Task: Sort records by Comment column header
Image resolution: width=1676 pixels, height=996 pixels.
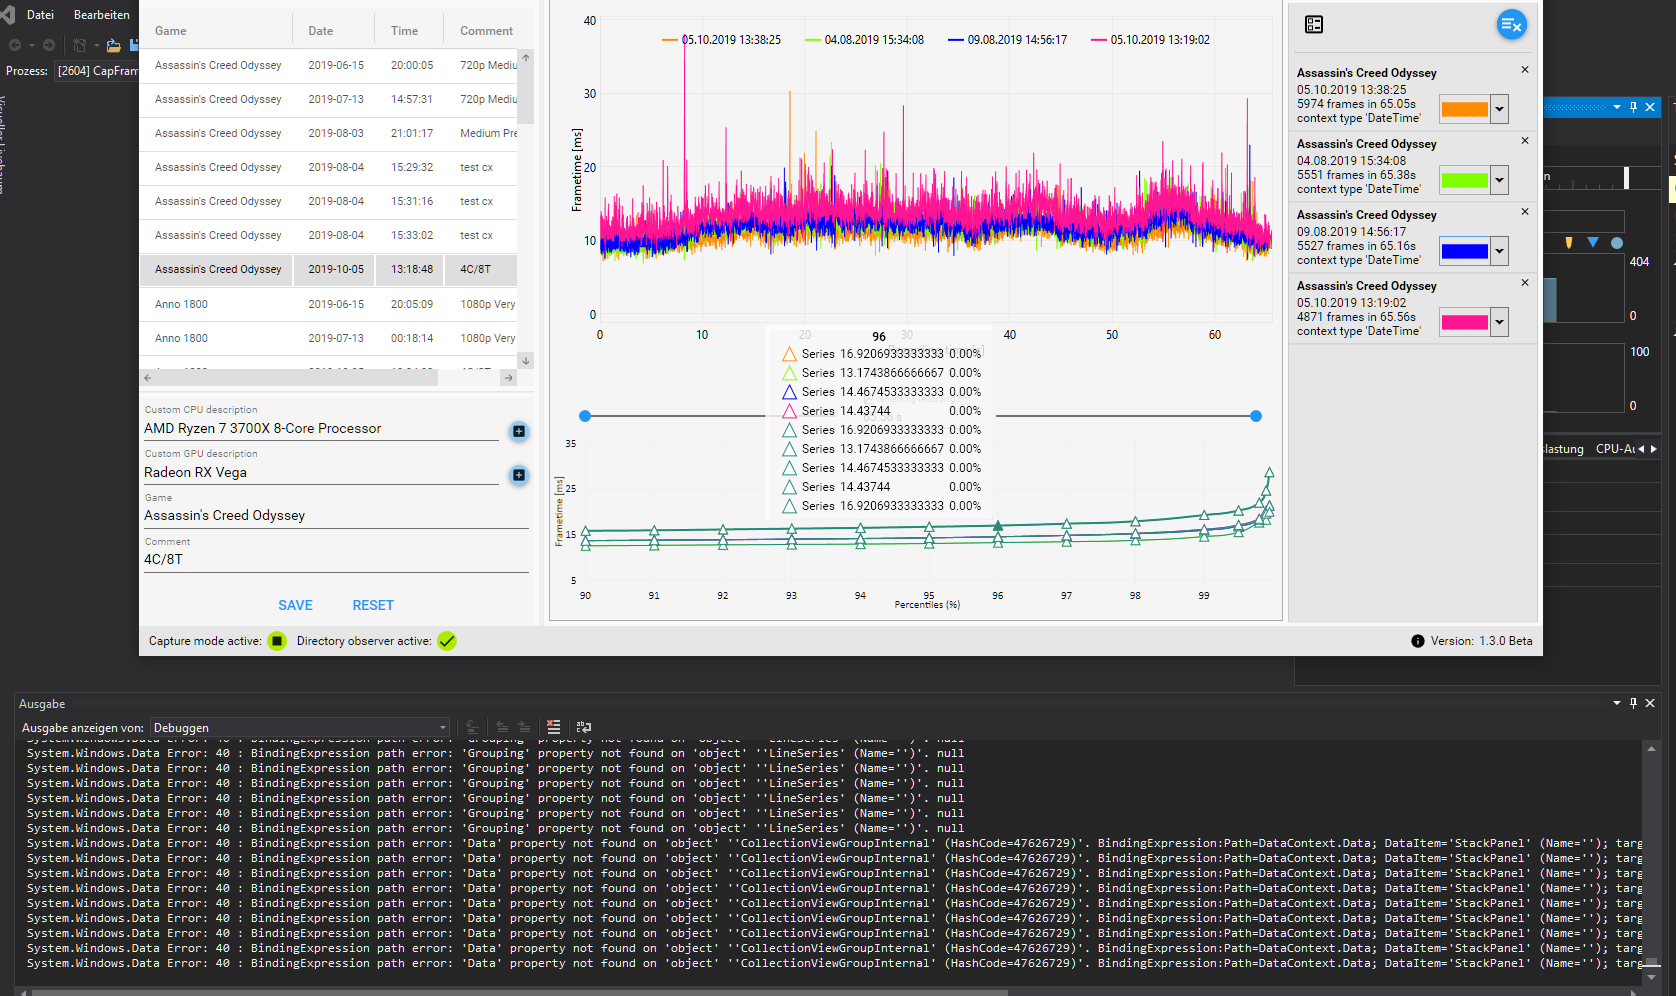Action: [x=486, y=31]
